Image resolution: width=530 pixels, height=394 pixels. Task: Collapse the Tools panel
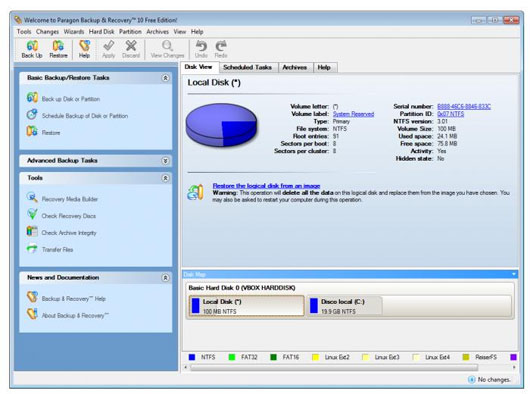tap(165, 178)
